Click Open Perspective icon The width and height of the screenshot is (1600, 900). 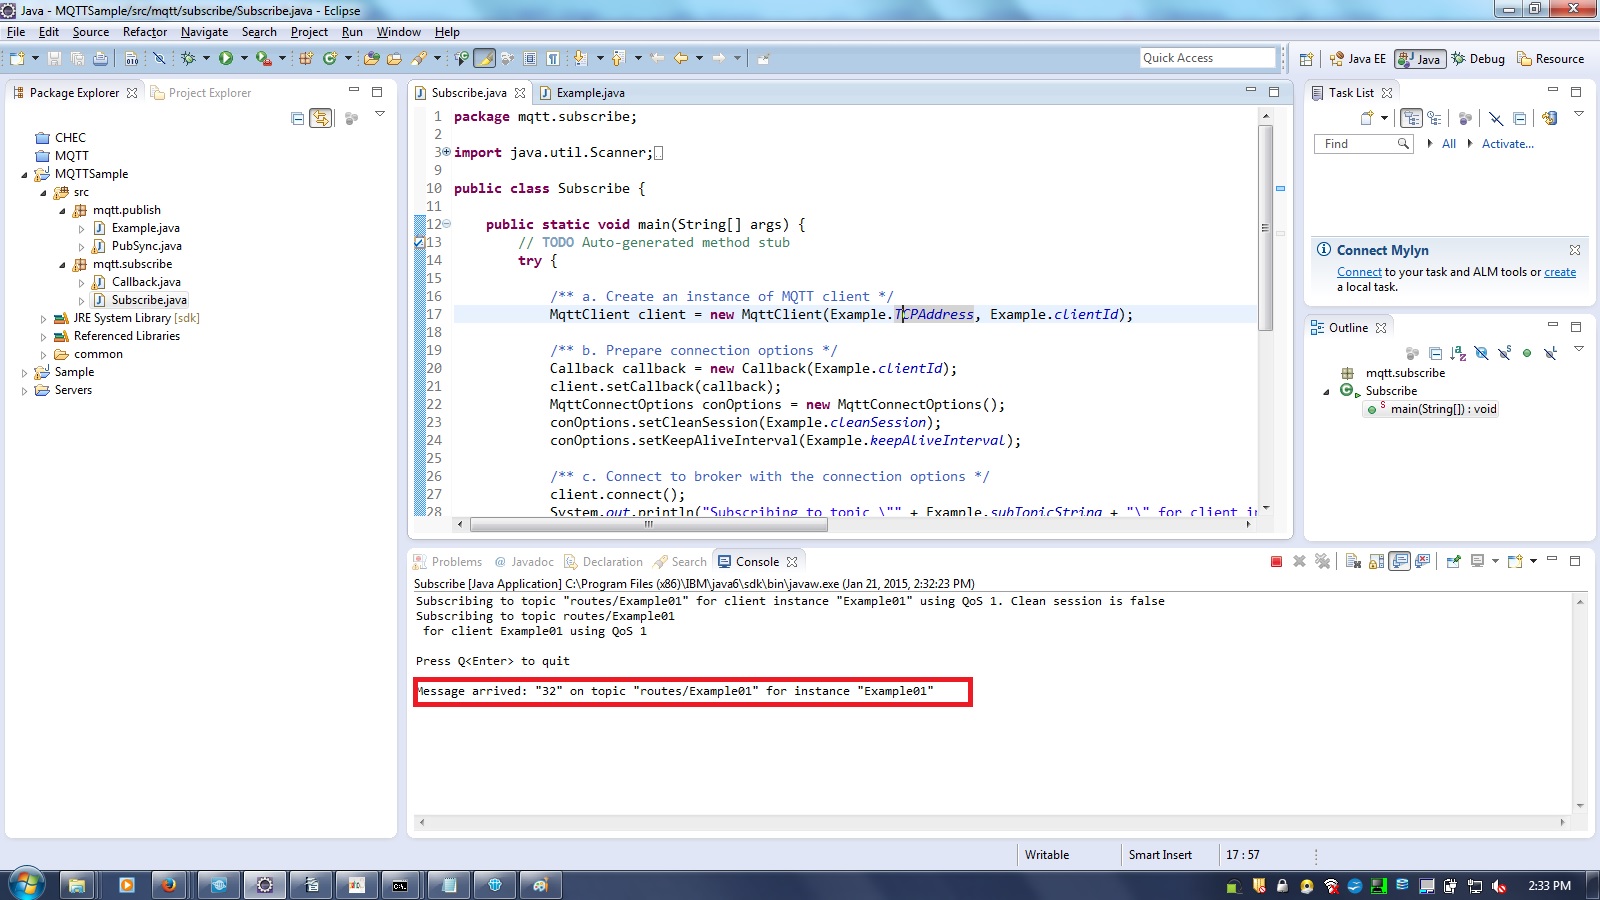click(1306, 59)
